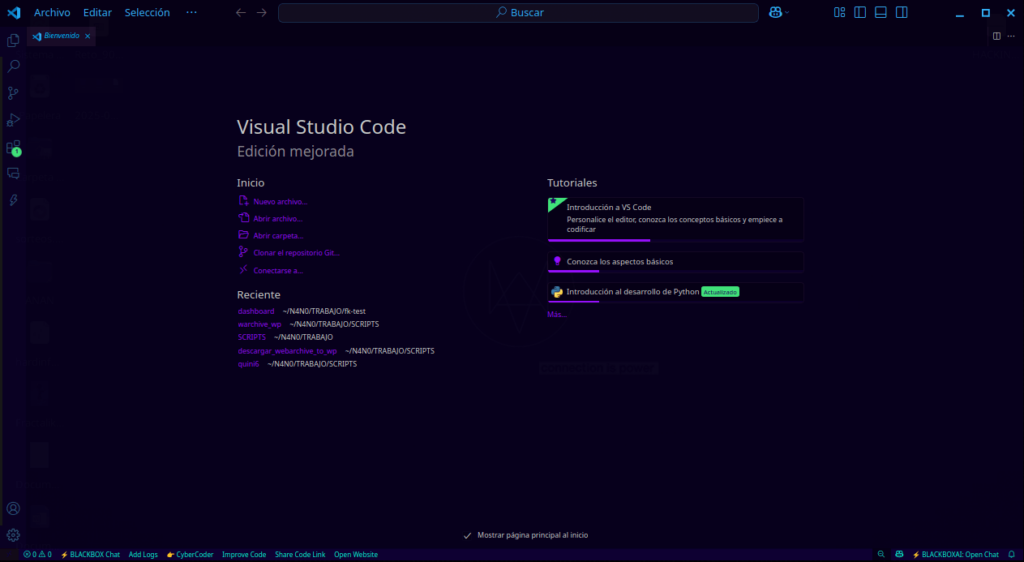
Task: Go forward with the right arrow
Action: coord(262,12)
